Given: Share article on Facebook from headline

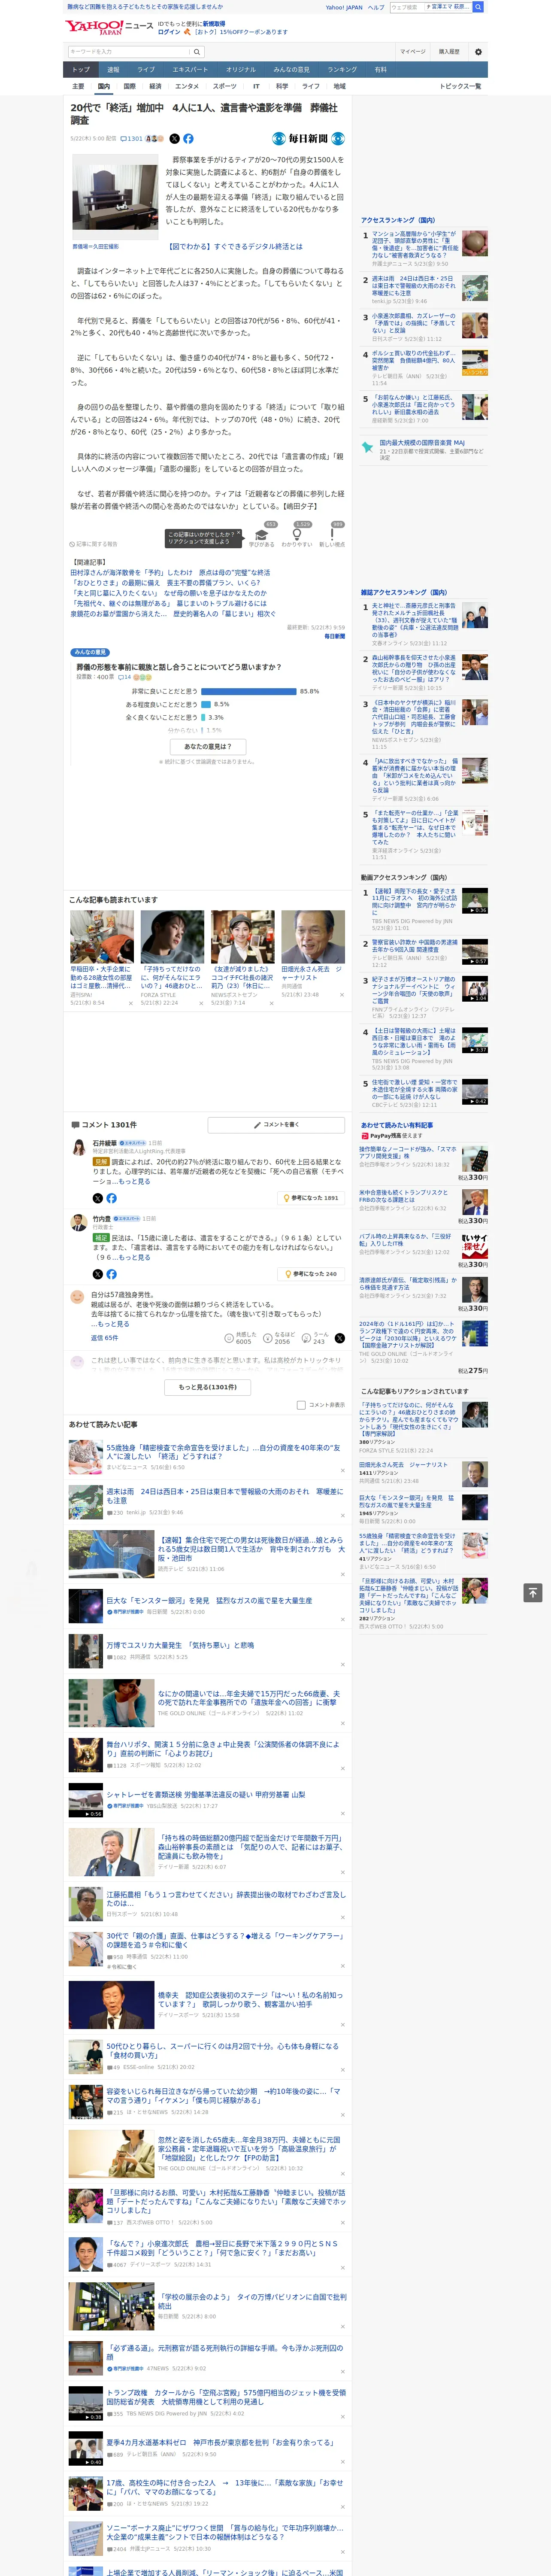Looking at the screenshot, I should 188,139.
